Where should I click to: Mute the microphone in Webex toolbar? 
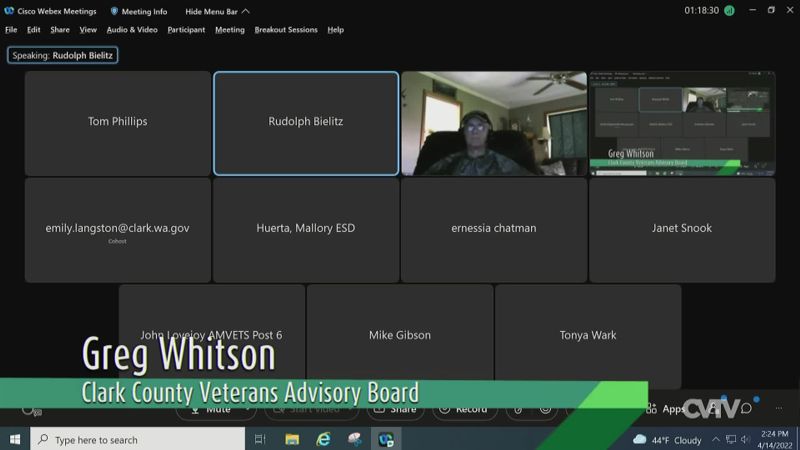pos(210,409)
